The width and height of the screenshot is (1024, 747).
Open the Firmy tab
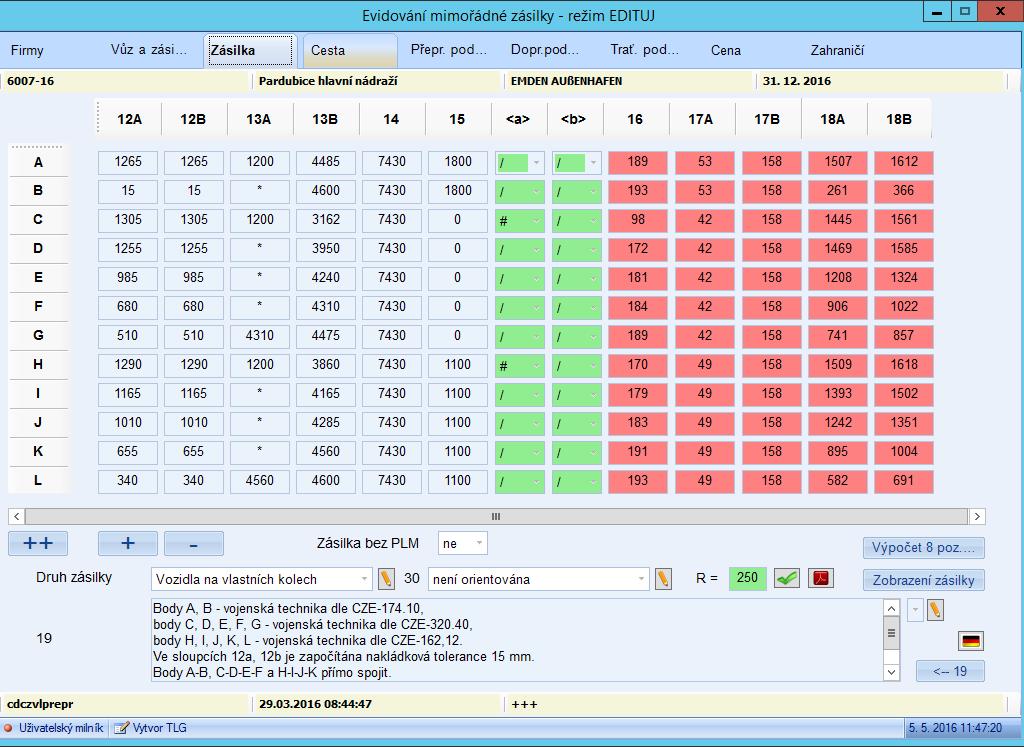click(x=27, y=50)
